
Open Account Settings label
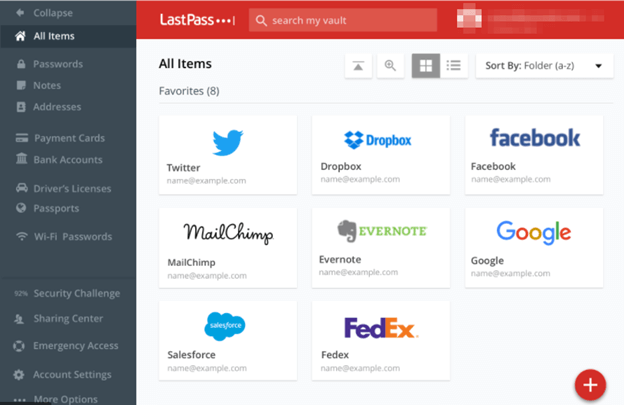[x=72, y=374]
